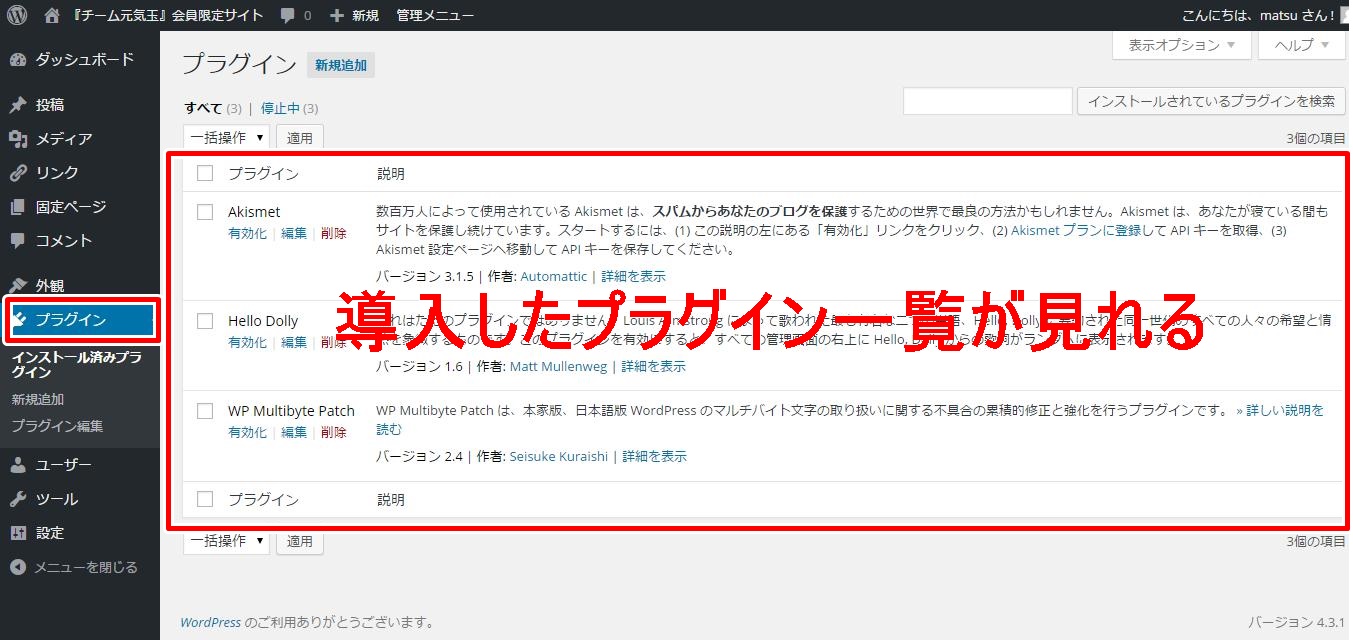
Task: Tick the select-all checkbox in table header
Action: tap(205, 173)
